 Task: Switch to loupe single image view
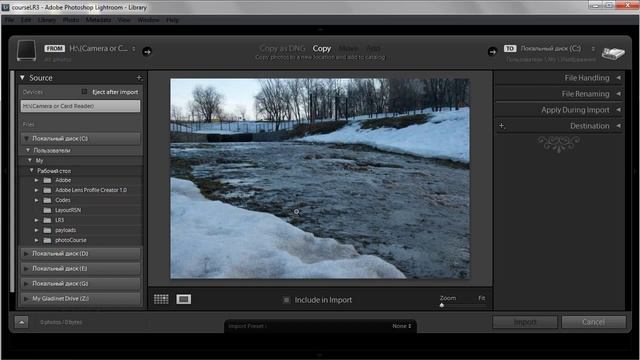(184, 299)
